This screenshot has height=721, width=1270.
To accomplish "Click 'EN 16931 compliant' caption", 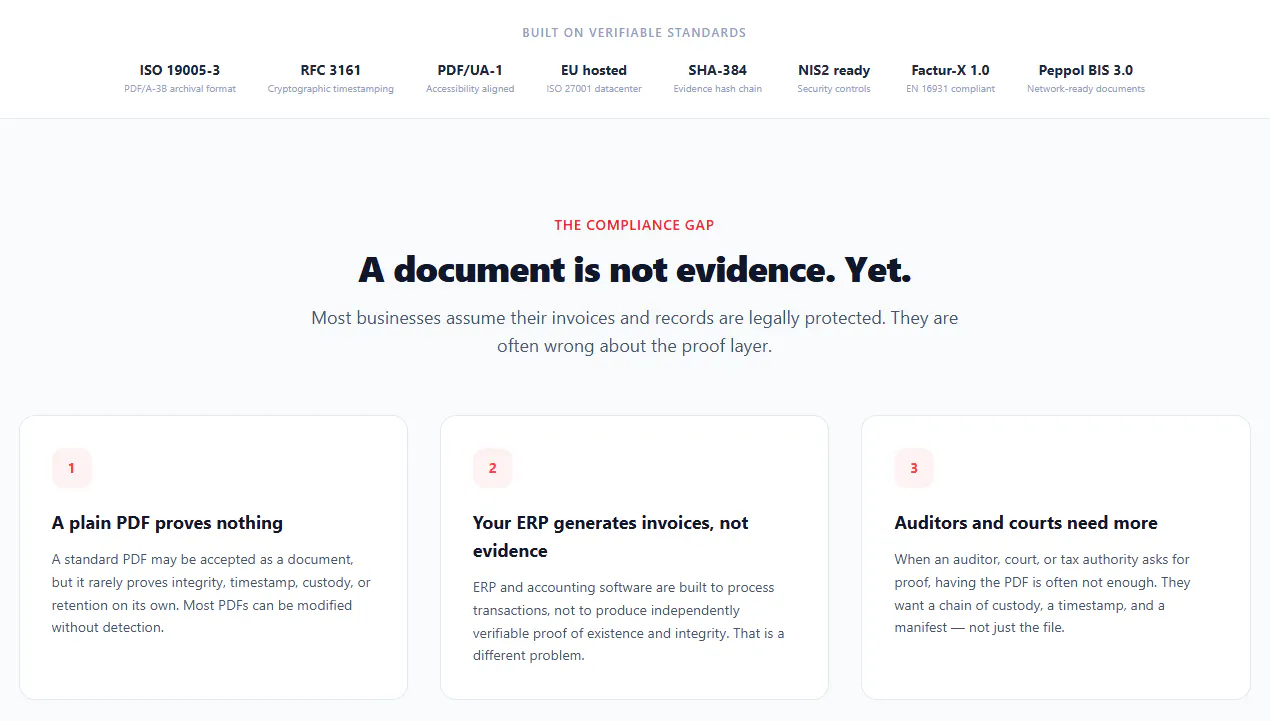I will pos(951,89).
